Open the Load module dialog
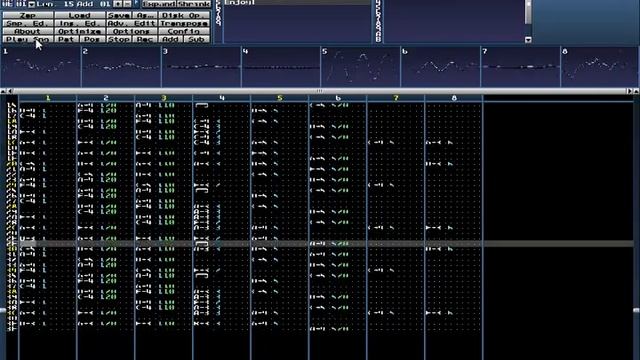The width and height of the screenshot is (640, 360). pyautogui.click(x=80, y=16)
